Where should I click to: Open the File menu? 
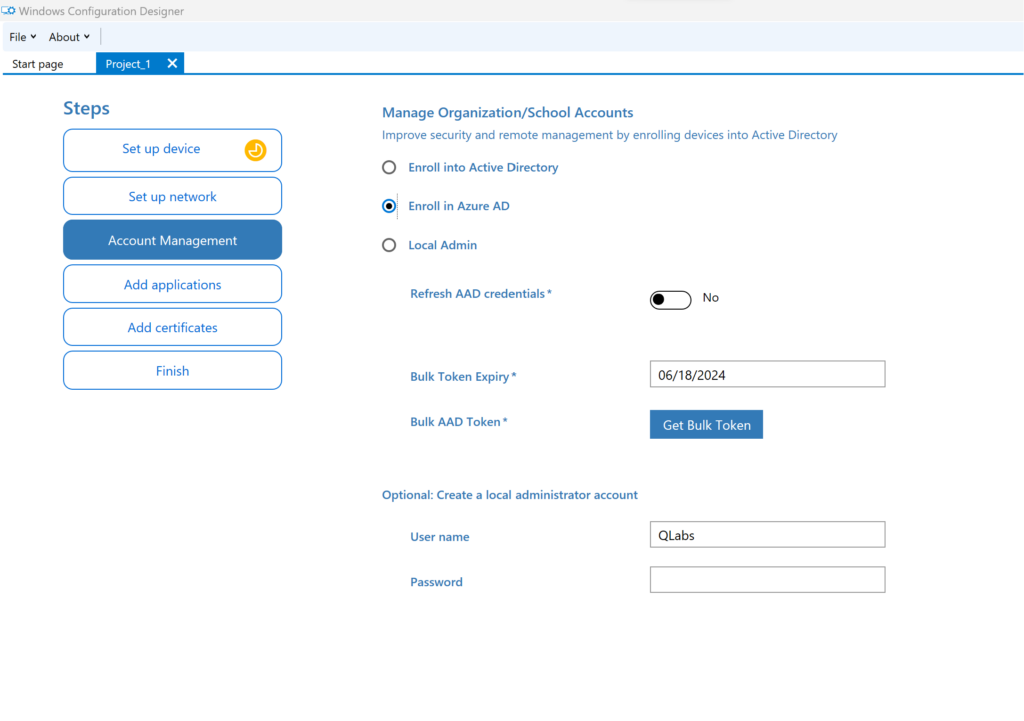22,37
